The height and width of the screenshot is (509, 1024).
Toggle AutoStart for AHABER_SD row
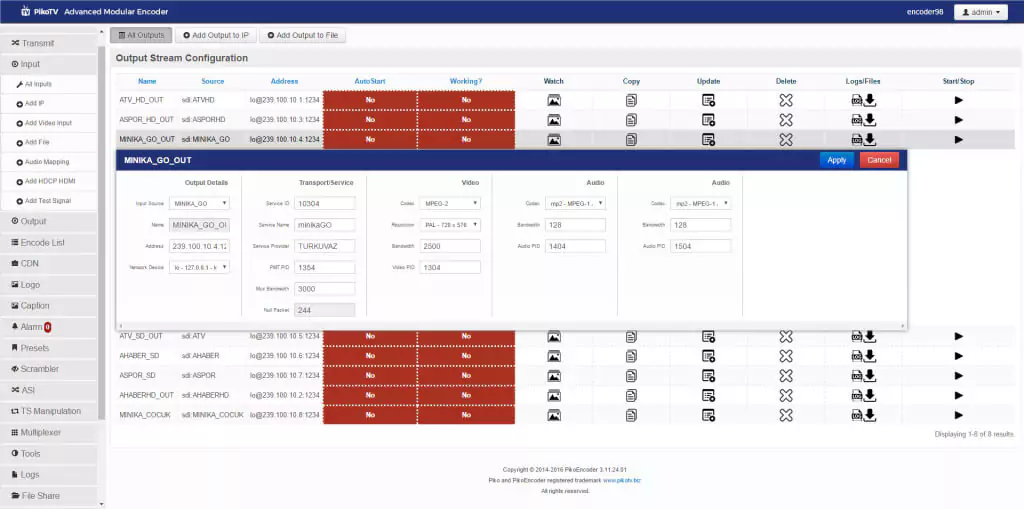click(370, 356)
